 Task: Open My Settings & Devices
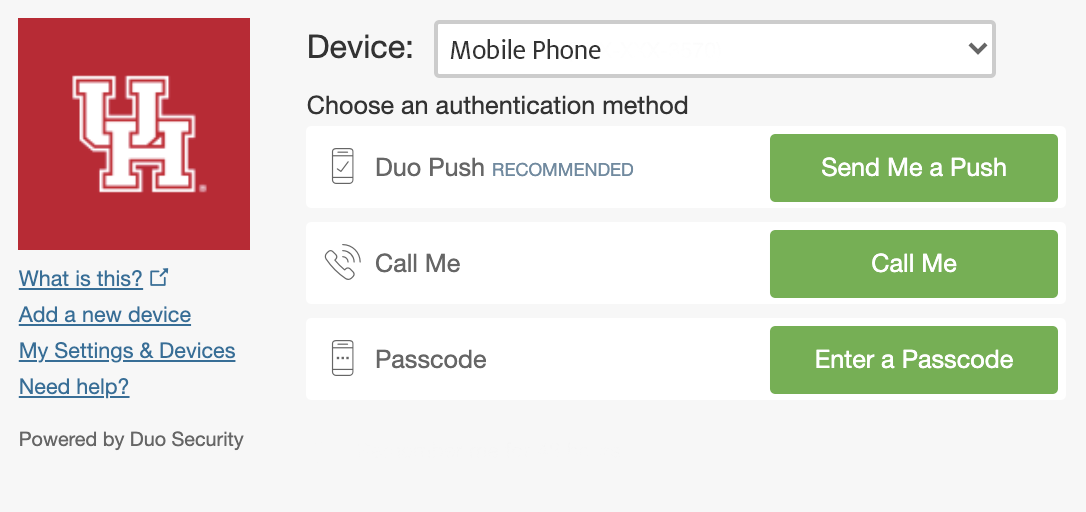pos(127,350)
